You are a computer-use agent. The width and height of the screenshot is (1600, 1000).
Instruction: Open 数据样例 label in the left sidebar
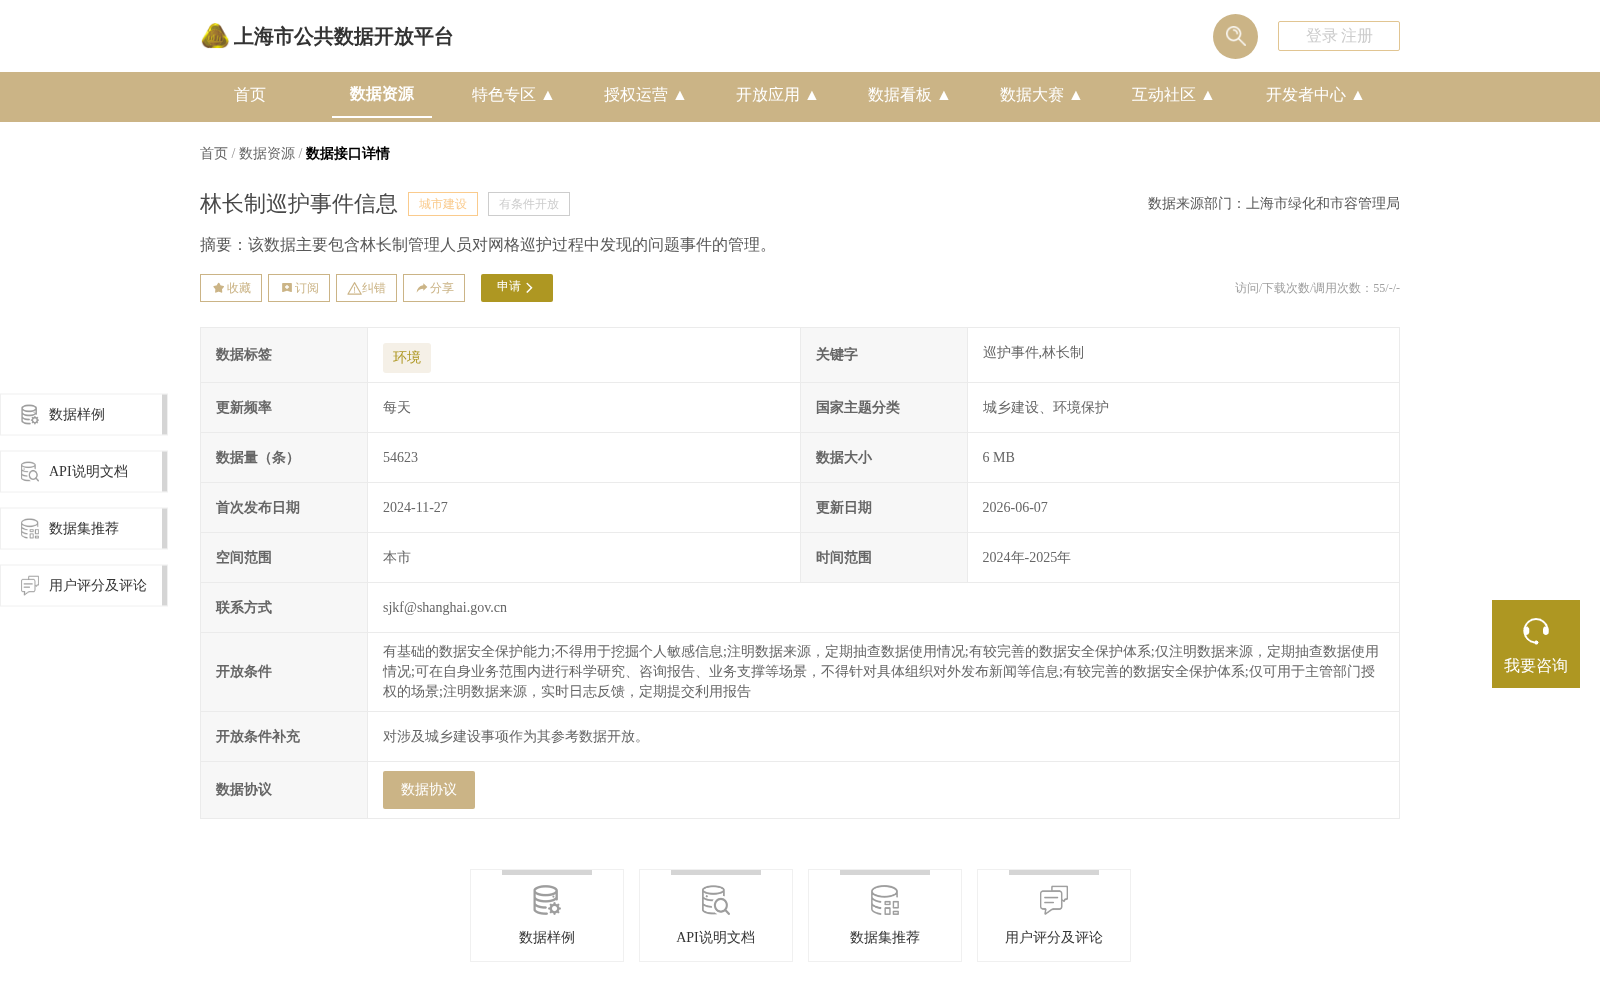click(77, 415)
